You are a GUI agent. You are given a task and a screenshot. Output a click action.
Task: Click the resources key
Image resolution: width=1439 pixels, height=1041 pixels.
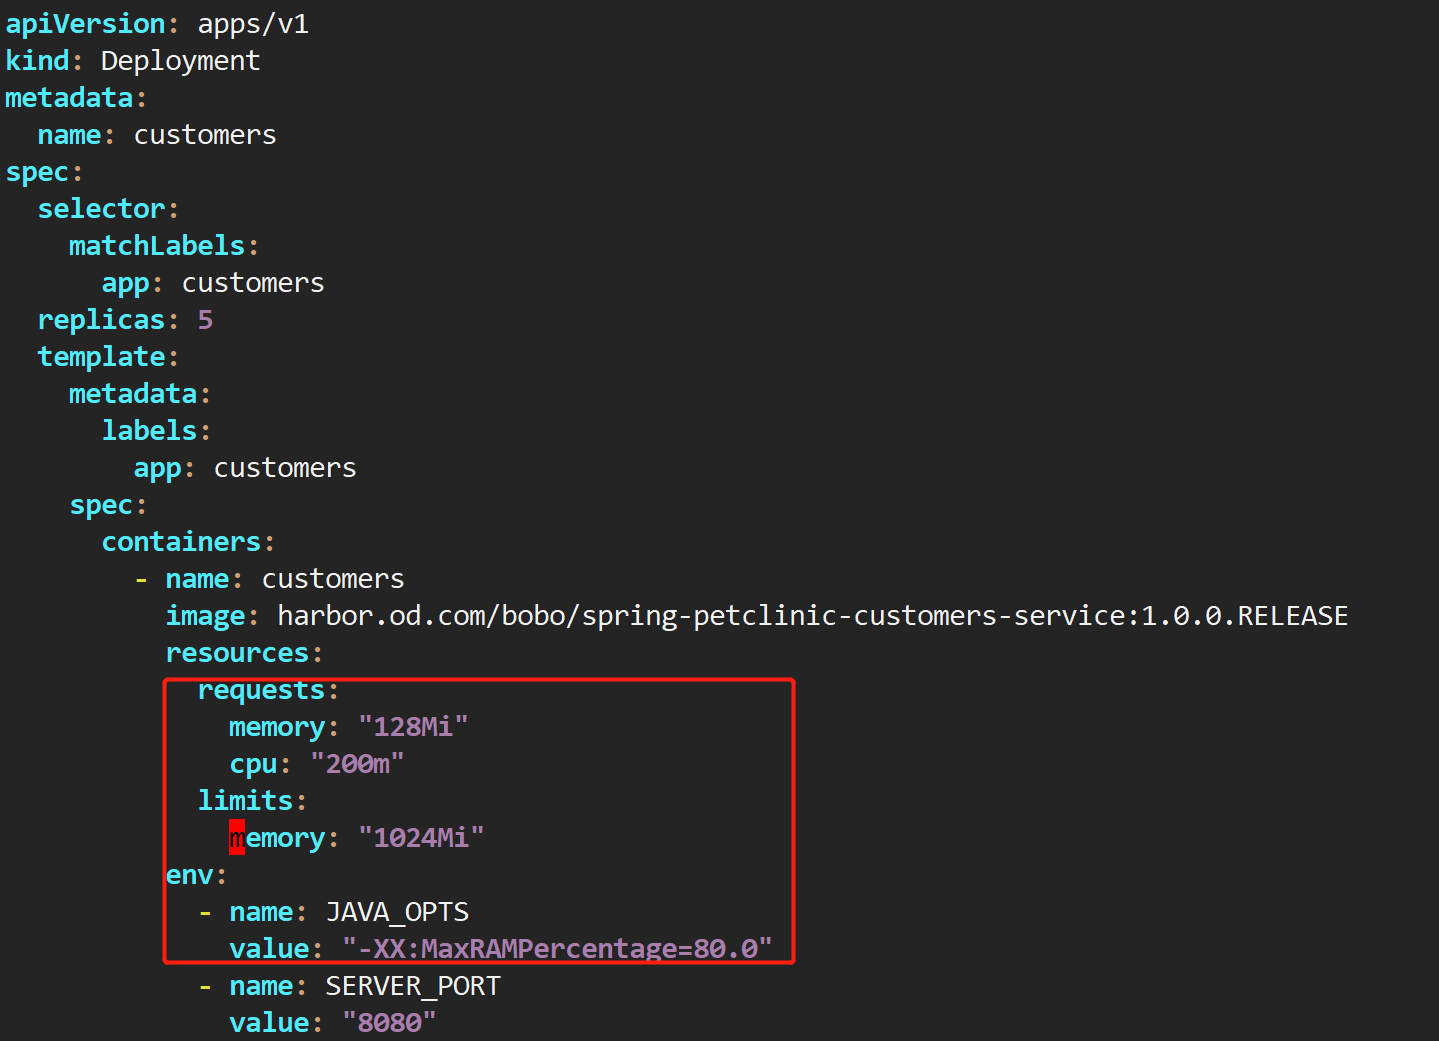237,653
